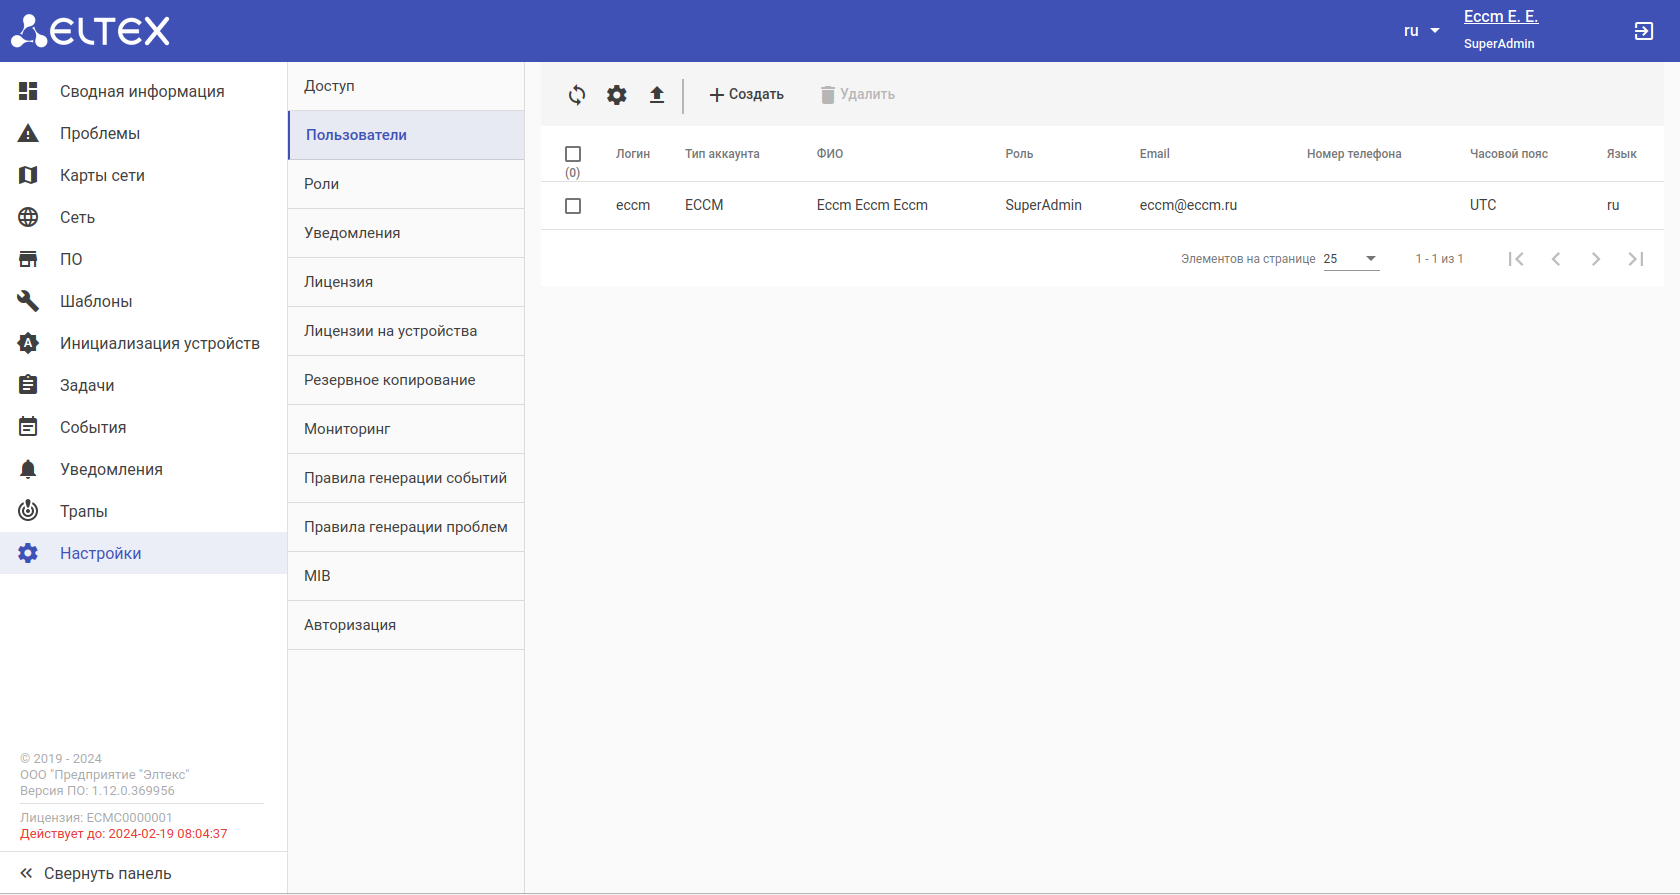Click the logout icon in header

tap(1643, 31)
